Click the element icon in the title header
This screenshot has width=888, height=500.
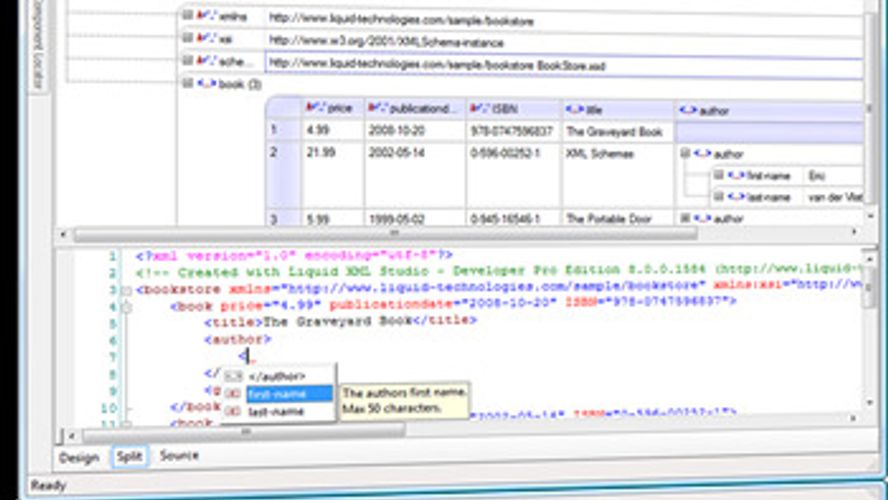click(575, 109)
